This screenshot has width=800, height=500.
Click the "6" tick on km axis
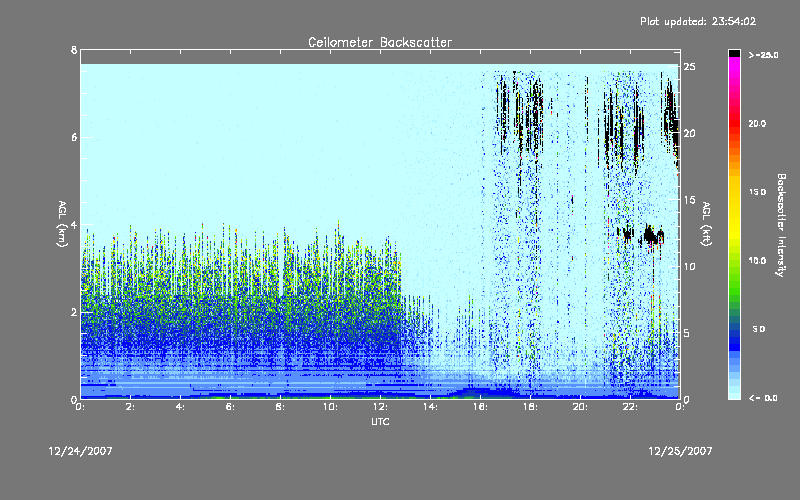[x=74, y=137]
